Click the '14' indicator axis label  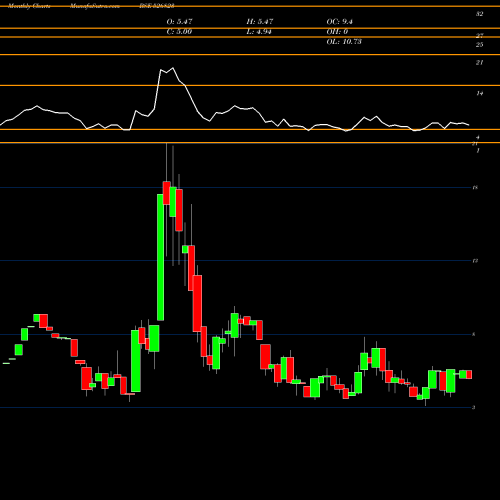(x=479, y=94)
